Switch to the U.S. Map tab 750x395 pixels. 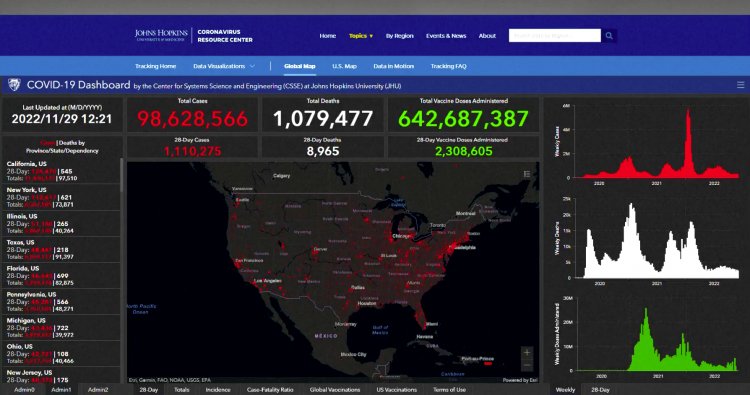[344, 66]
